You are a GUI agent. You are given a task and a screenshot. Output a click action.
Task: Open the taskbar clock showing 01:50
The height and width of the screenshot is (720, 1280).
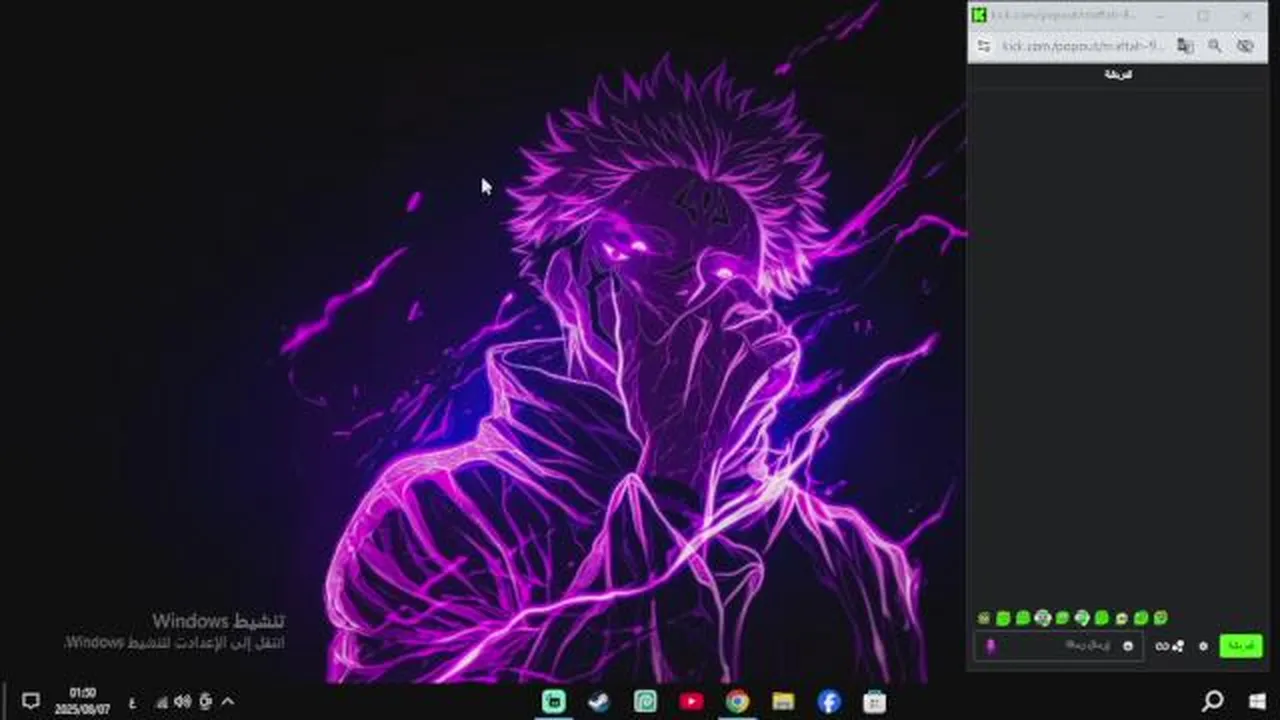(84, 701)
